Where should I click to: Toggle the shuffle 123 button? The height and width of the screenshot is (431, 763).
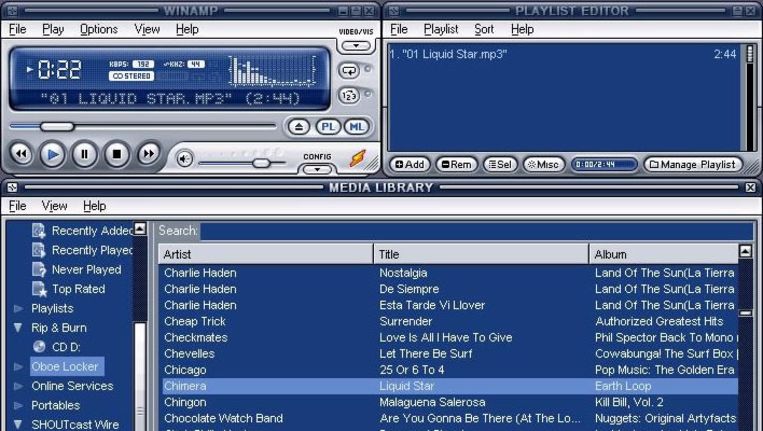[349, 95]
